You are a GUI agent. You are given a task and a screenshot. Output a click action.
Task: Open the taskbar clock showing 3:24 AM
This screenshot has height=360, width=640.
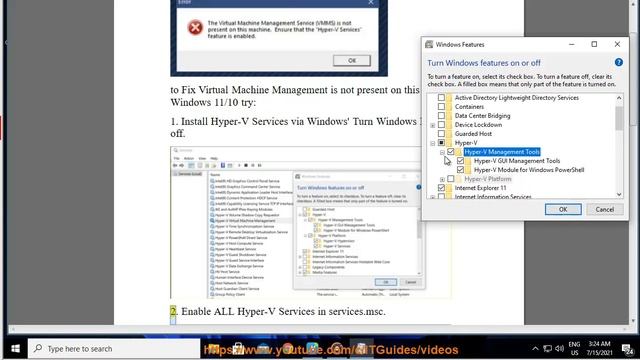click(x=599, y=349)
